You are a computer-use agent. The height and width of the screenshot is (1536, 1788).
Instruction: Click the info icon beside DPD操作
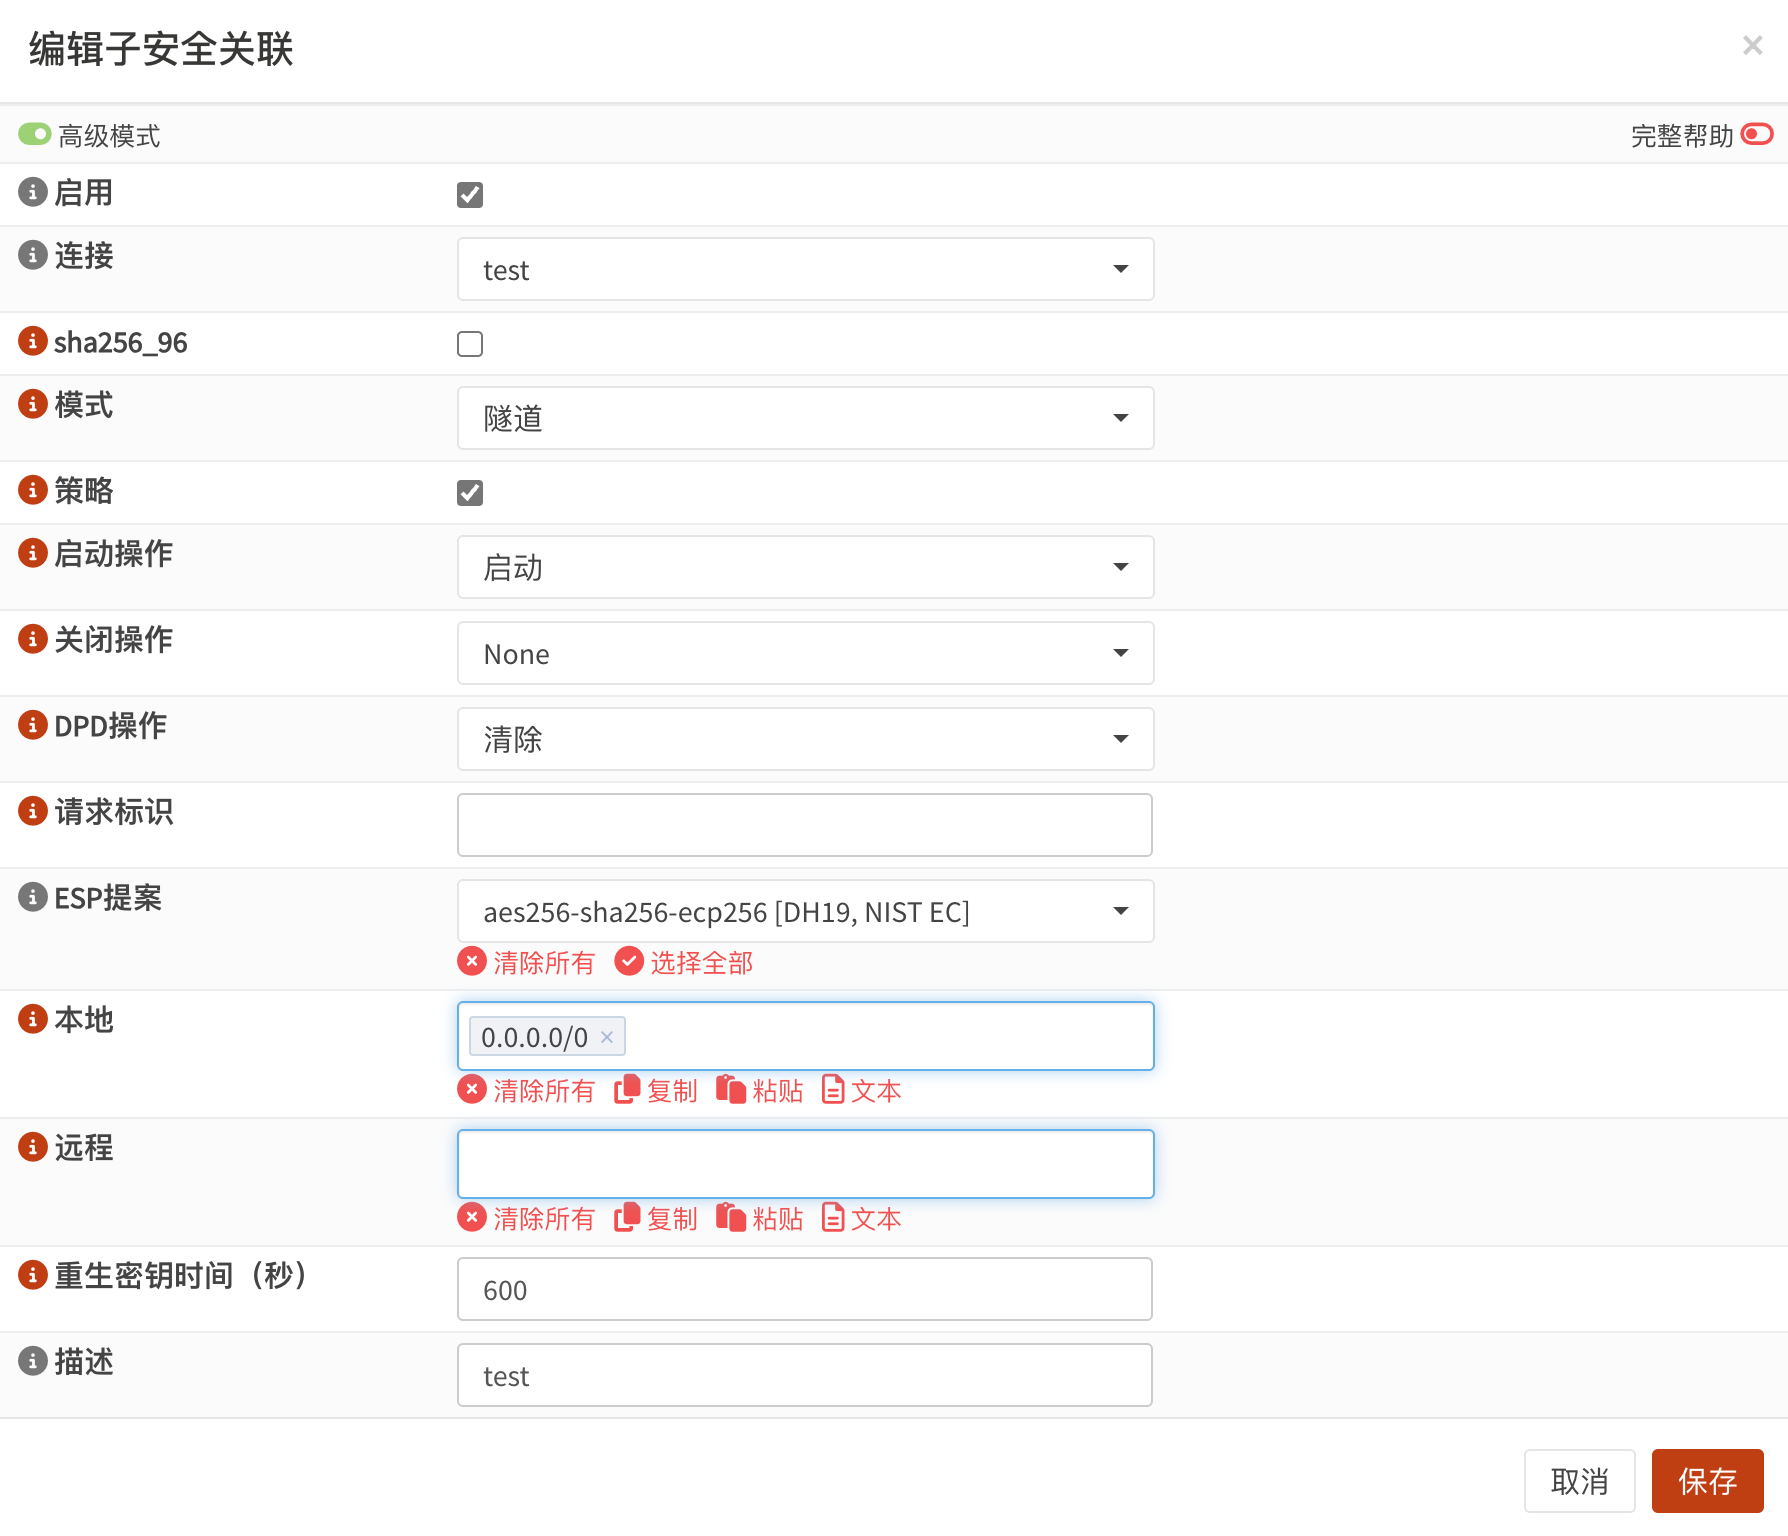click(x=33, y=725)
